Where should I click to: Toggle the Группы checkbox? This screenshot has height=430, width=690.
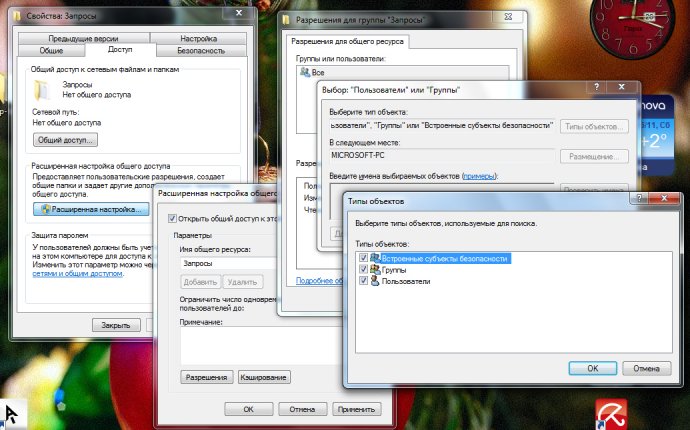pyautogui.click(x=363, y=269)
